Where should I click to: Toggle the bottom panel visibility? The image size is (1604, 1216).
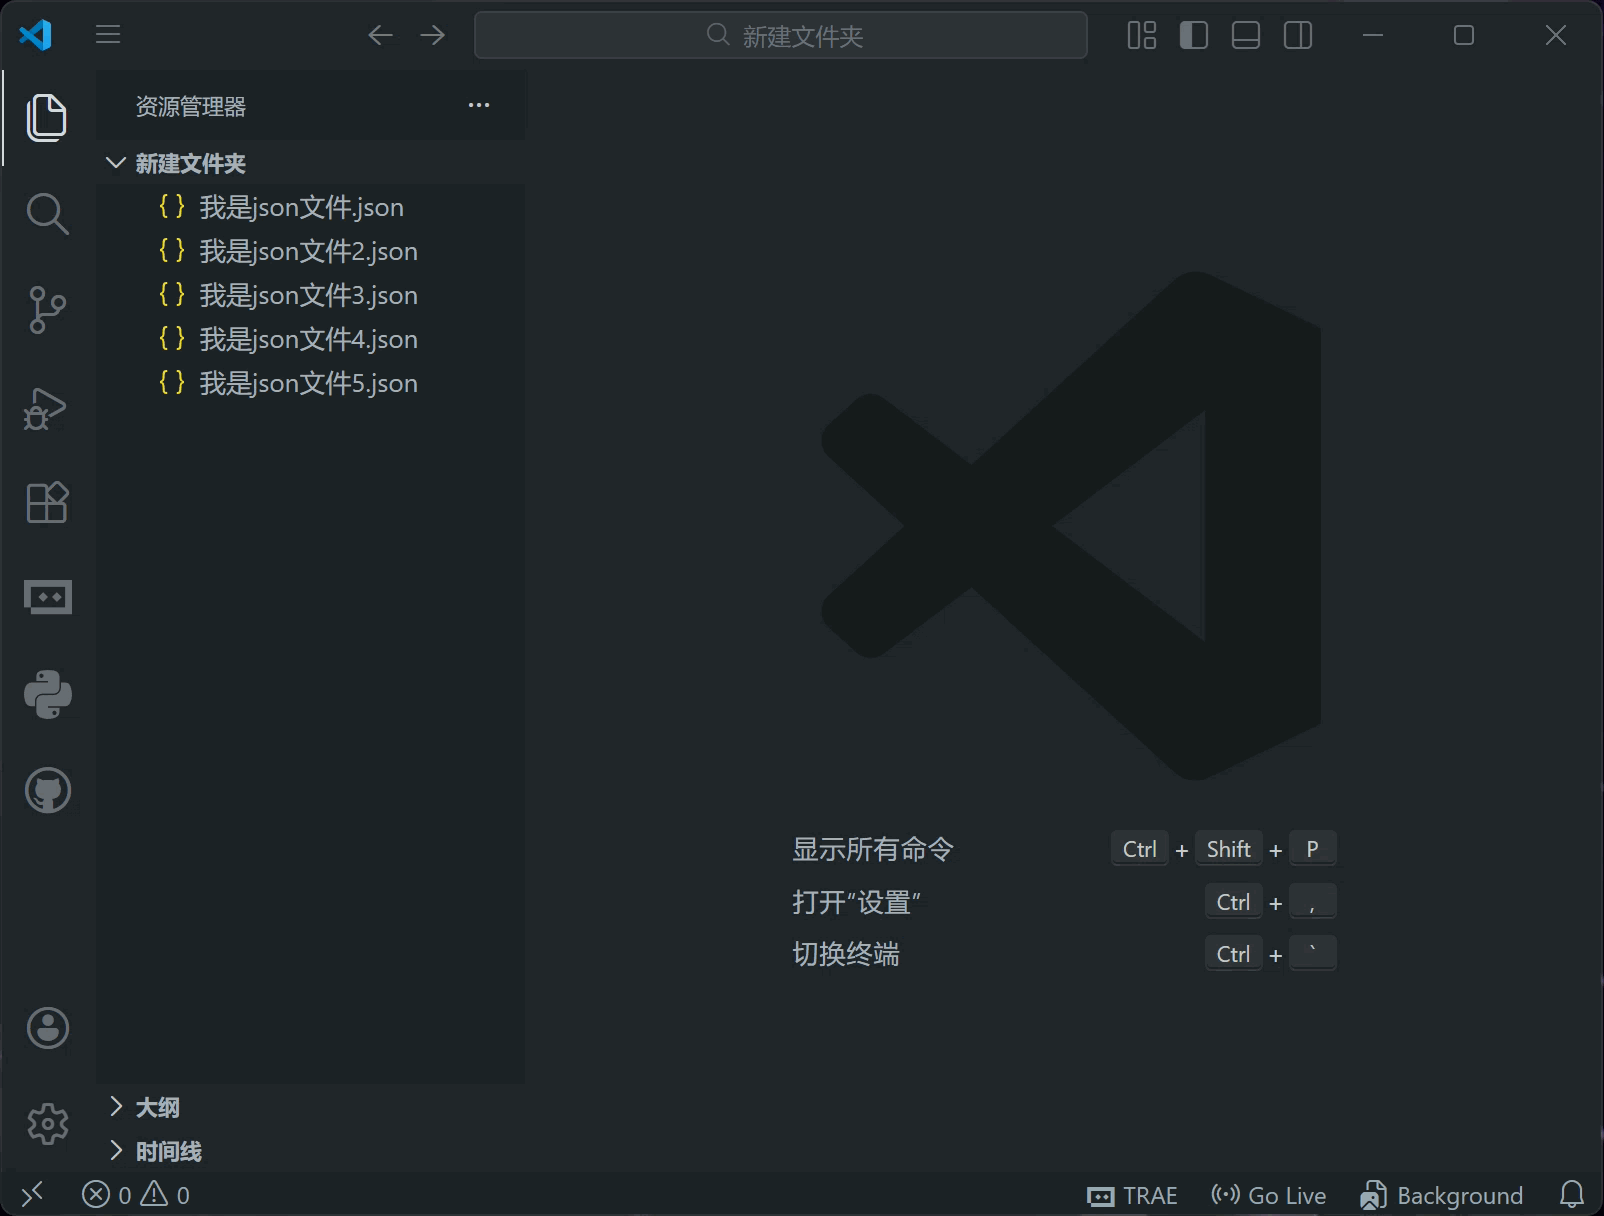pos(1245,36)
